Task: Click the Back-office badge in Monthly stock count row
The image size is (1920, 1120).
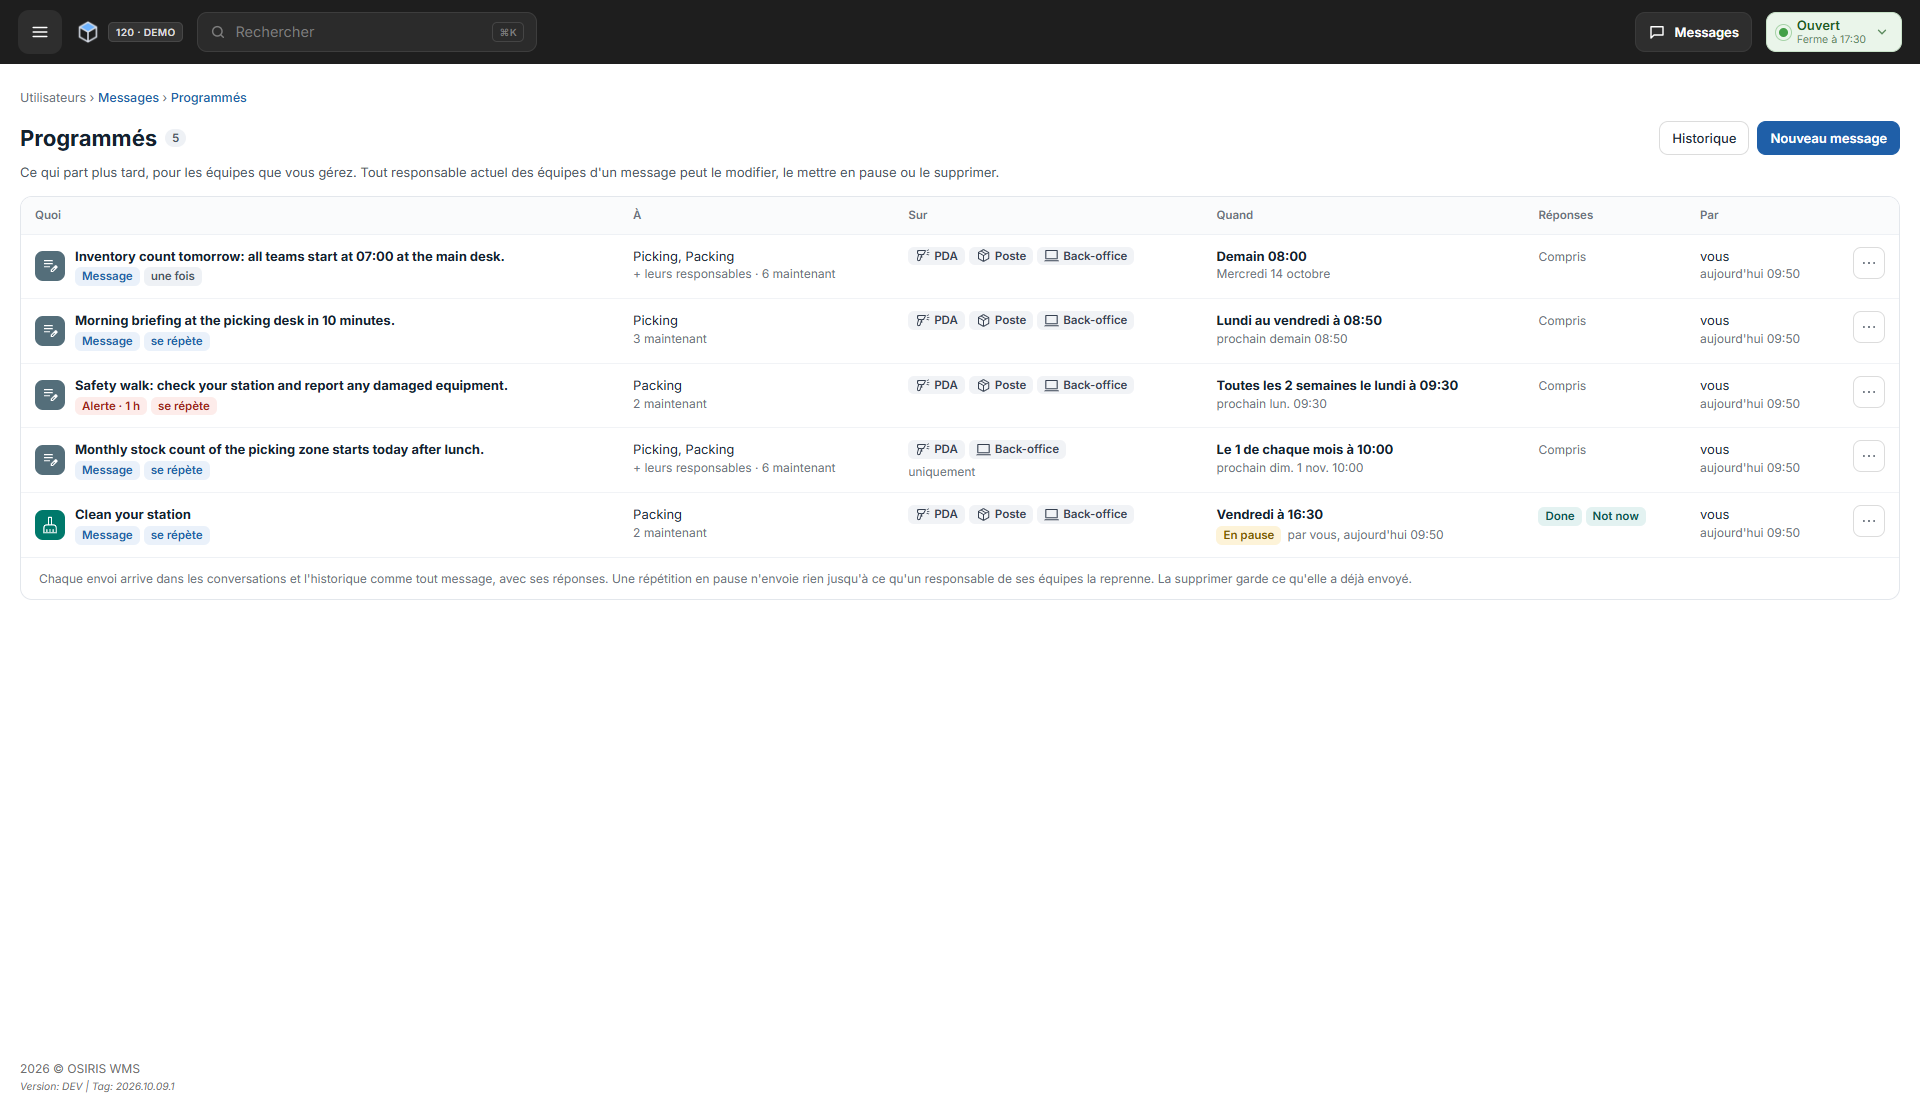Action: (x=1017, y=449)
